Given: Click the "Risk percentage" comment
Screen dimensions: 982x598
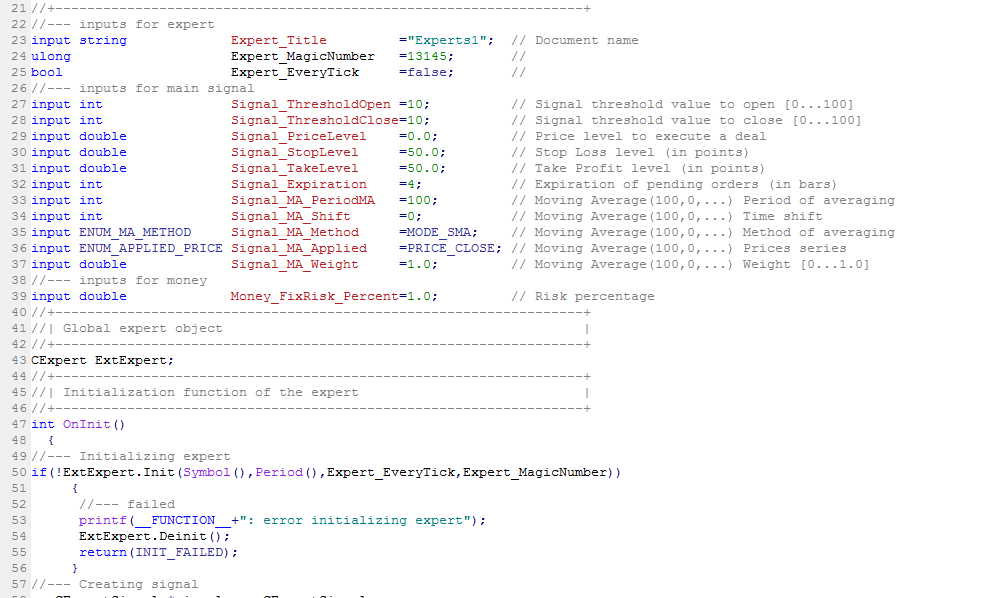Looking at the screenshot, I should [x=594, y=296].
